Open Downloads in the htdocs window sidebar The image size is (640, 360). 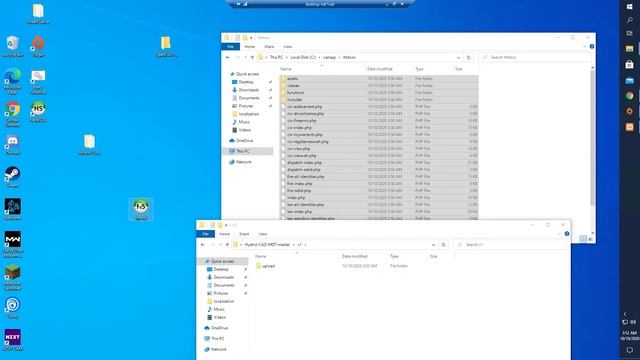pos(249,90)
